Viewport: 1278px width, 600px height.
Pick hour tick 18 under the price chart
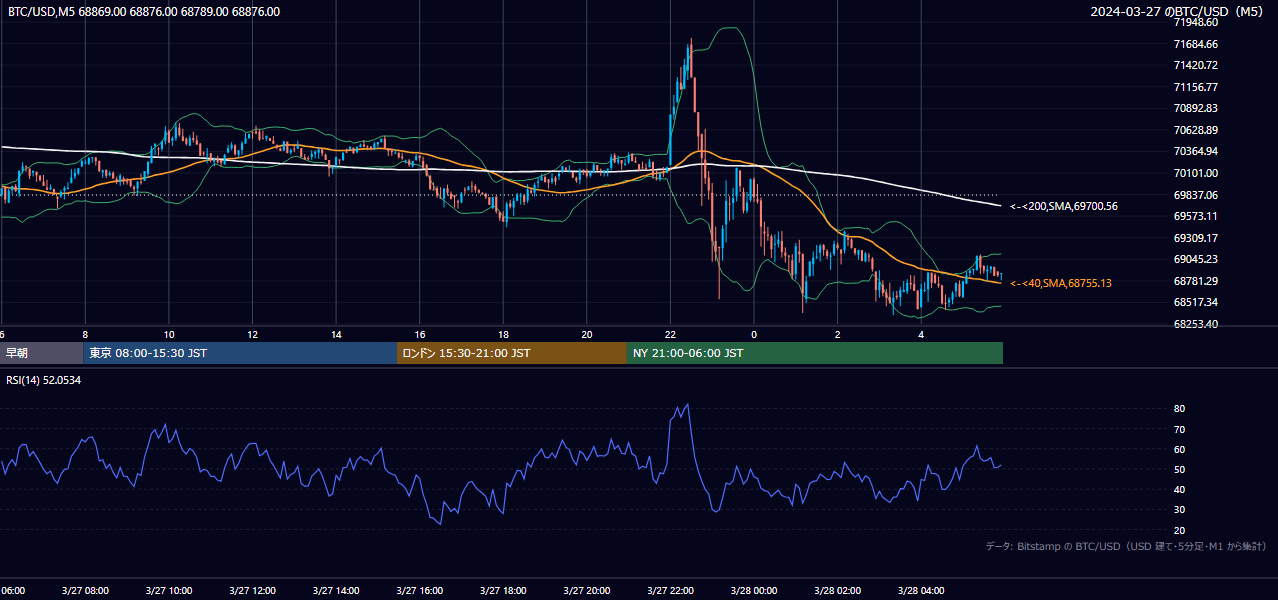(504, 334)
